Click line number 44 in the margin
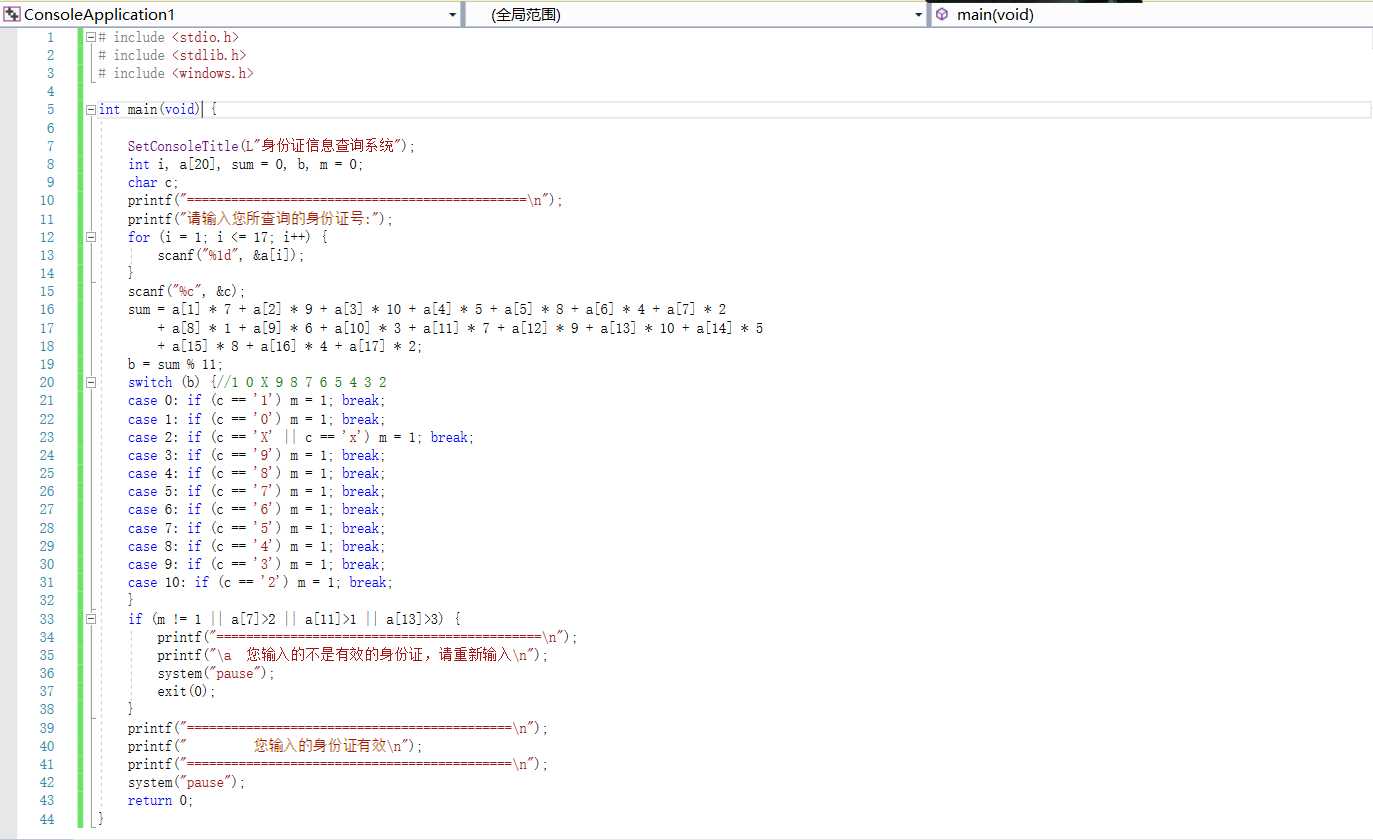This screenshot has height=840, width=1373. [x=47, y=819]
